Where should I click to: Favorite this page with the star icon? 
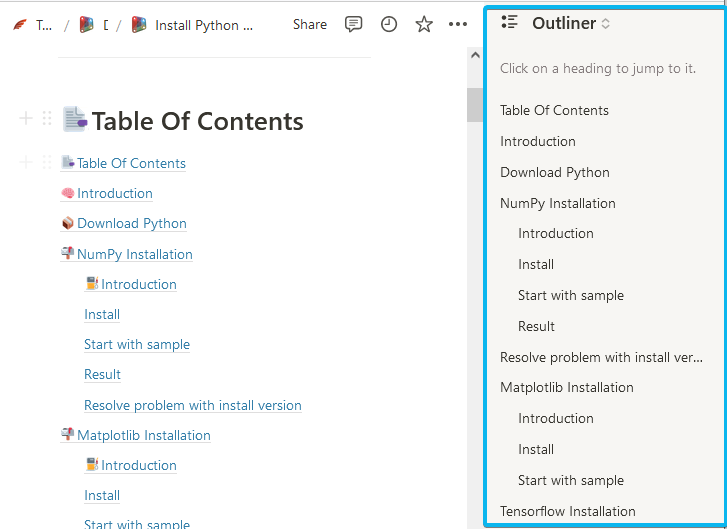424,25
